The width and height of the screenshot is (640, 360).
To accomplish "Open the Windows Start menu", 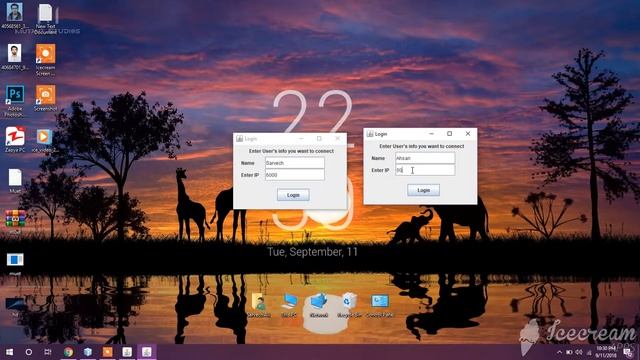I will coord(9,352).
